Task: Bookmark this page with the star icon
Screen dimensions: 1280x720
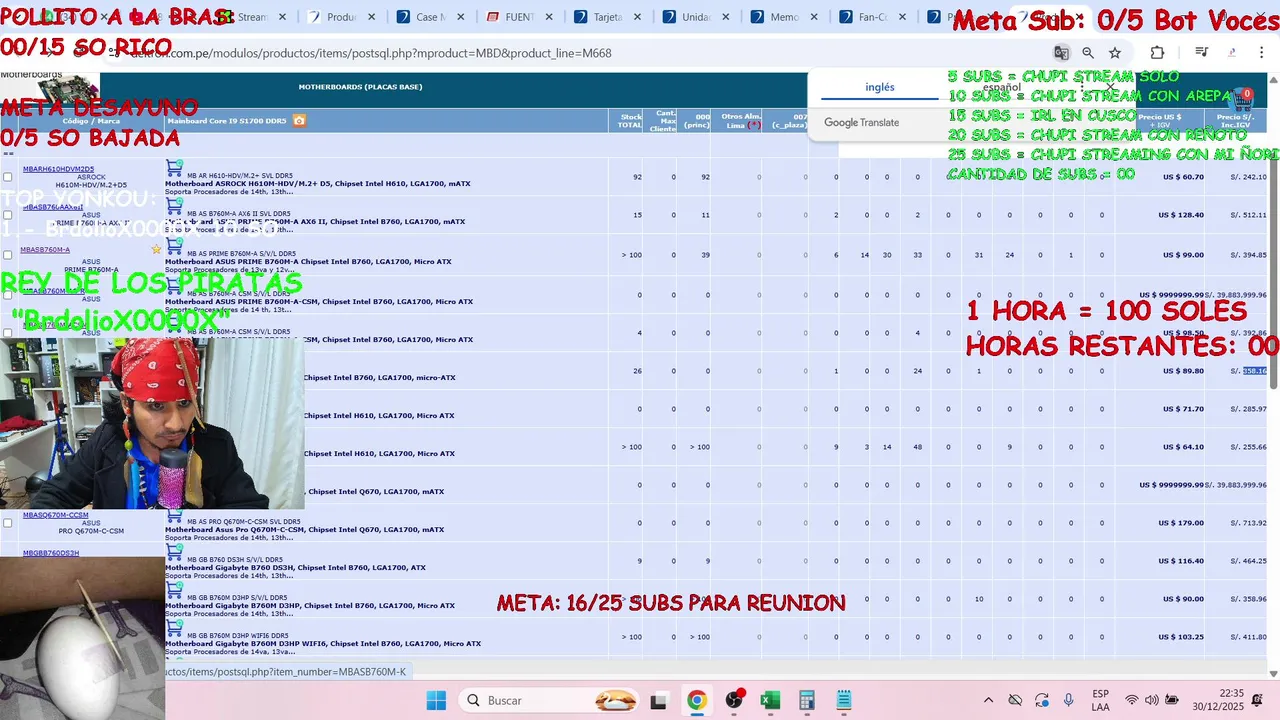Action: point(1115,53)
